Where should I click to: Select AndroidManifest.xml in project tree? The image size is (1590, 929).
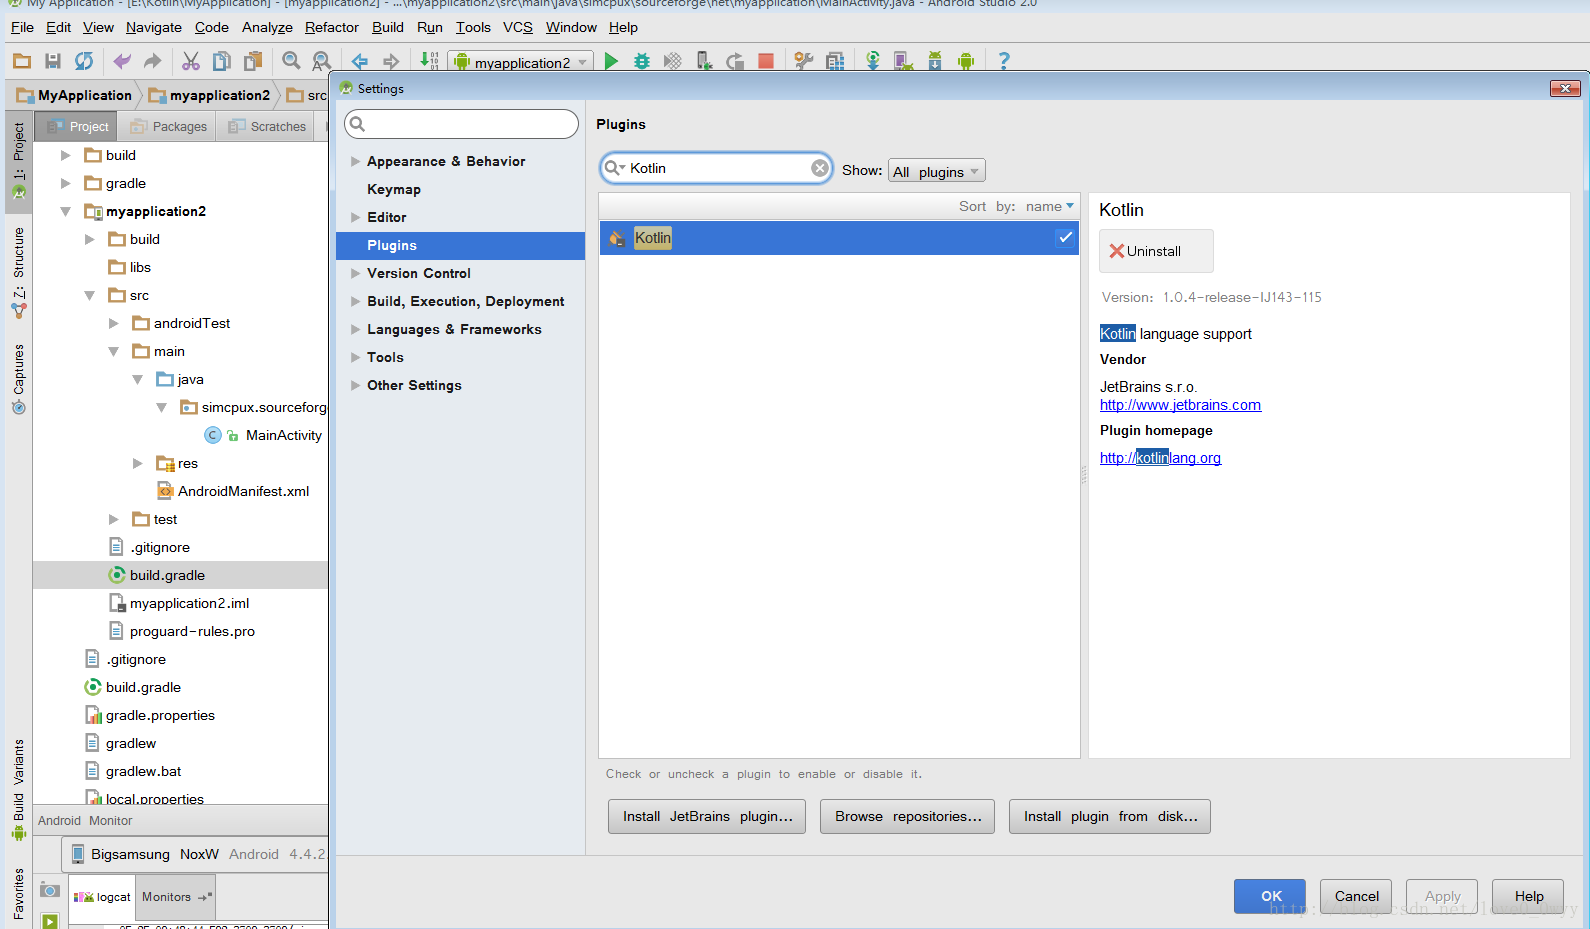coord(243,491)
